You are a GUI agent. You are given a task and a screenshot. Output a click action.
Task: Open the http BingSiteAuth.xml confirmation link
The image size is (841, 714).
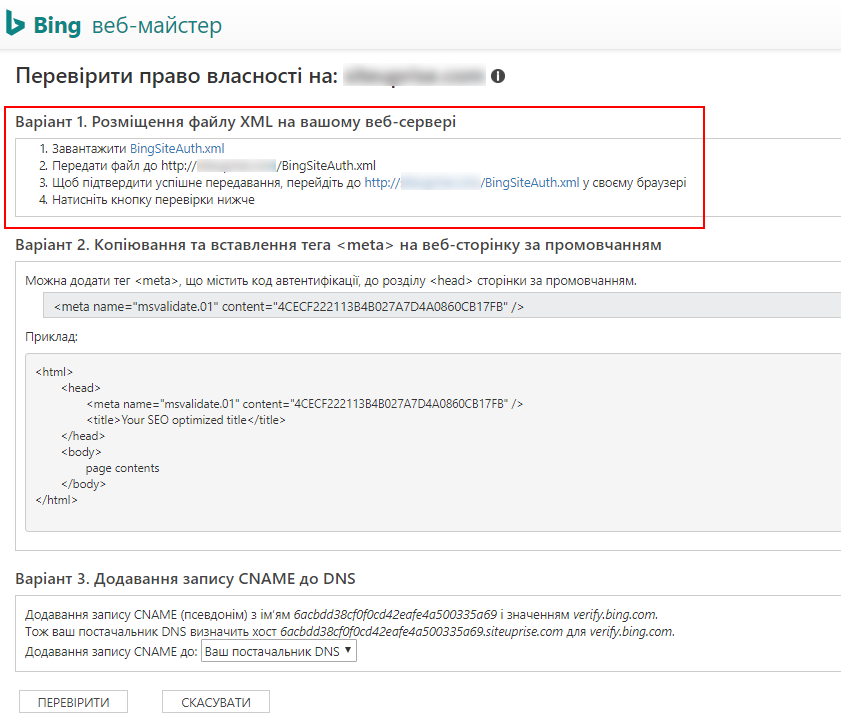[471, 183]
